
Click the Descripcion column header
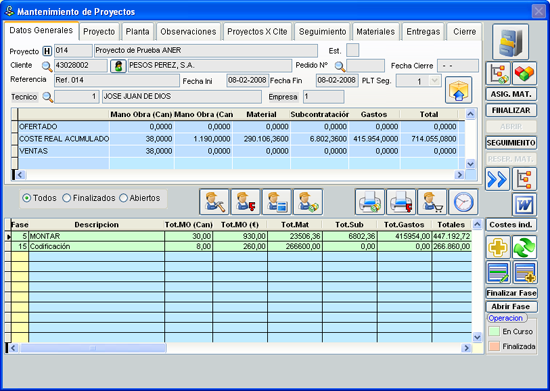click(x=96, y=225)
